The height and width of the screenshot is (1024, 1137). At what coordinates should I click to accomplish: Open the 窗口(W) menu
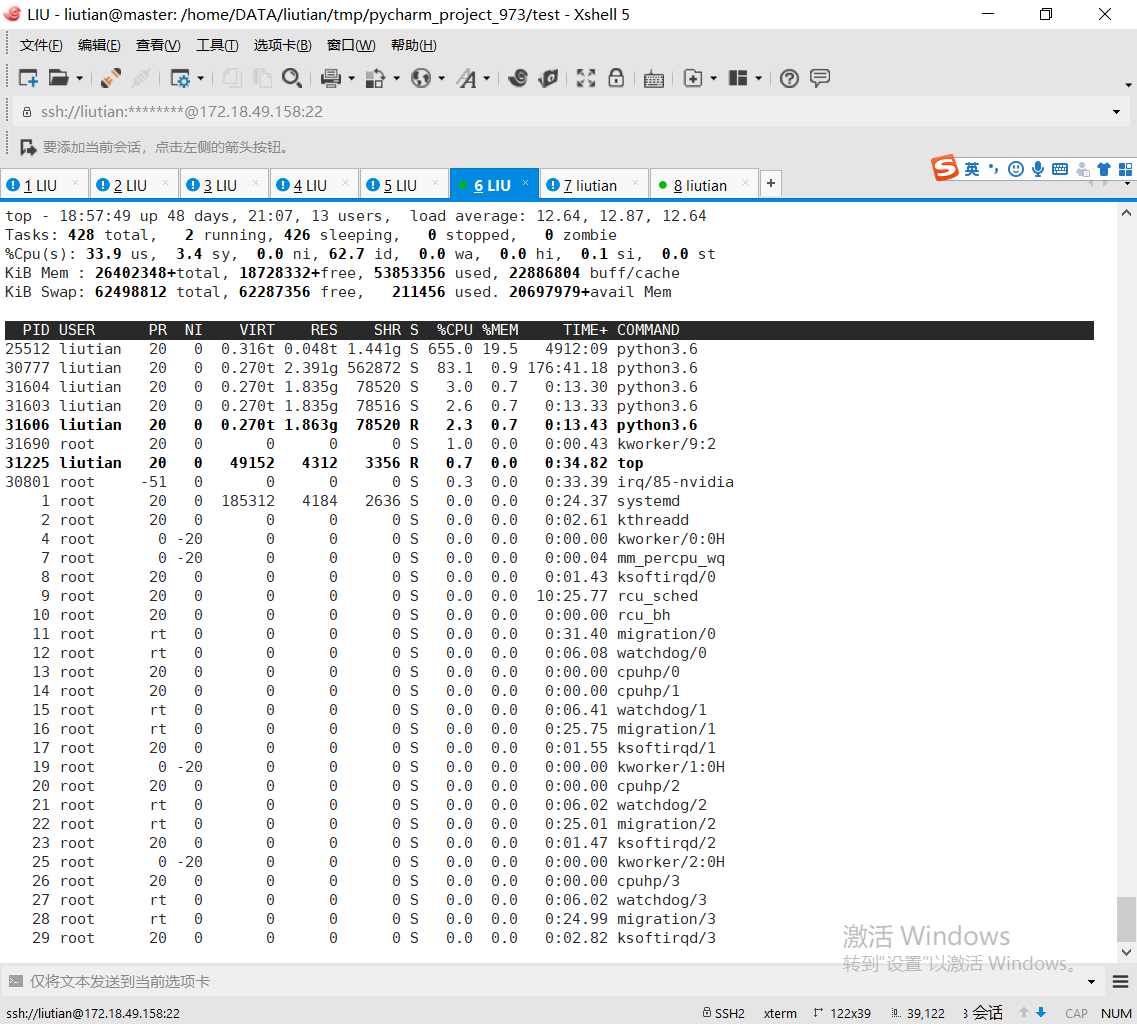tap(350, 45)
